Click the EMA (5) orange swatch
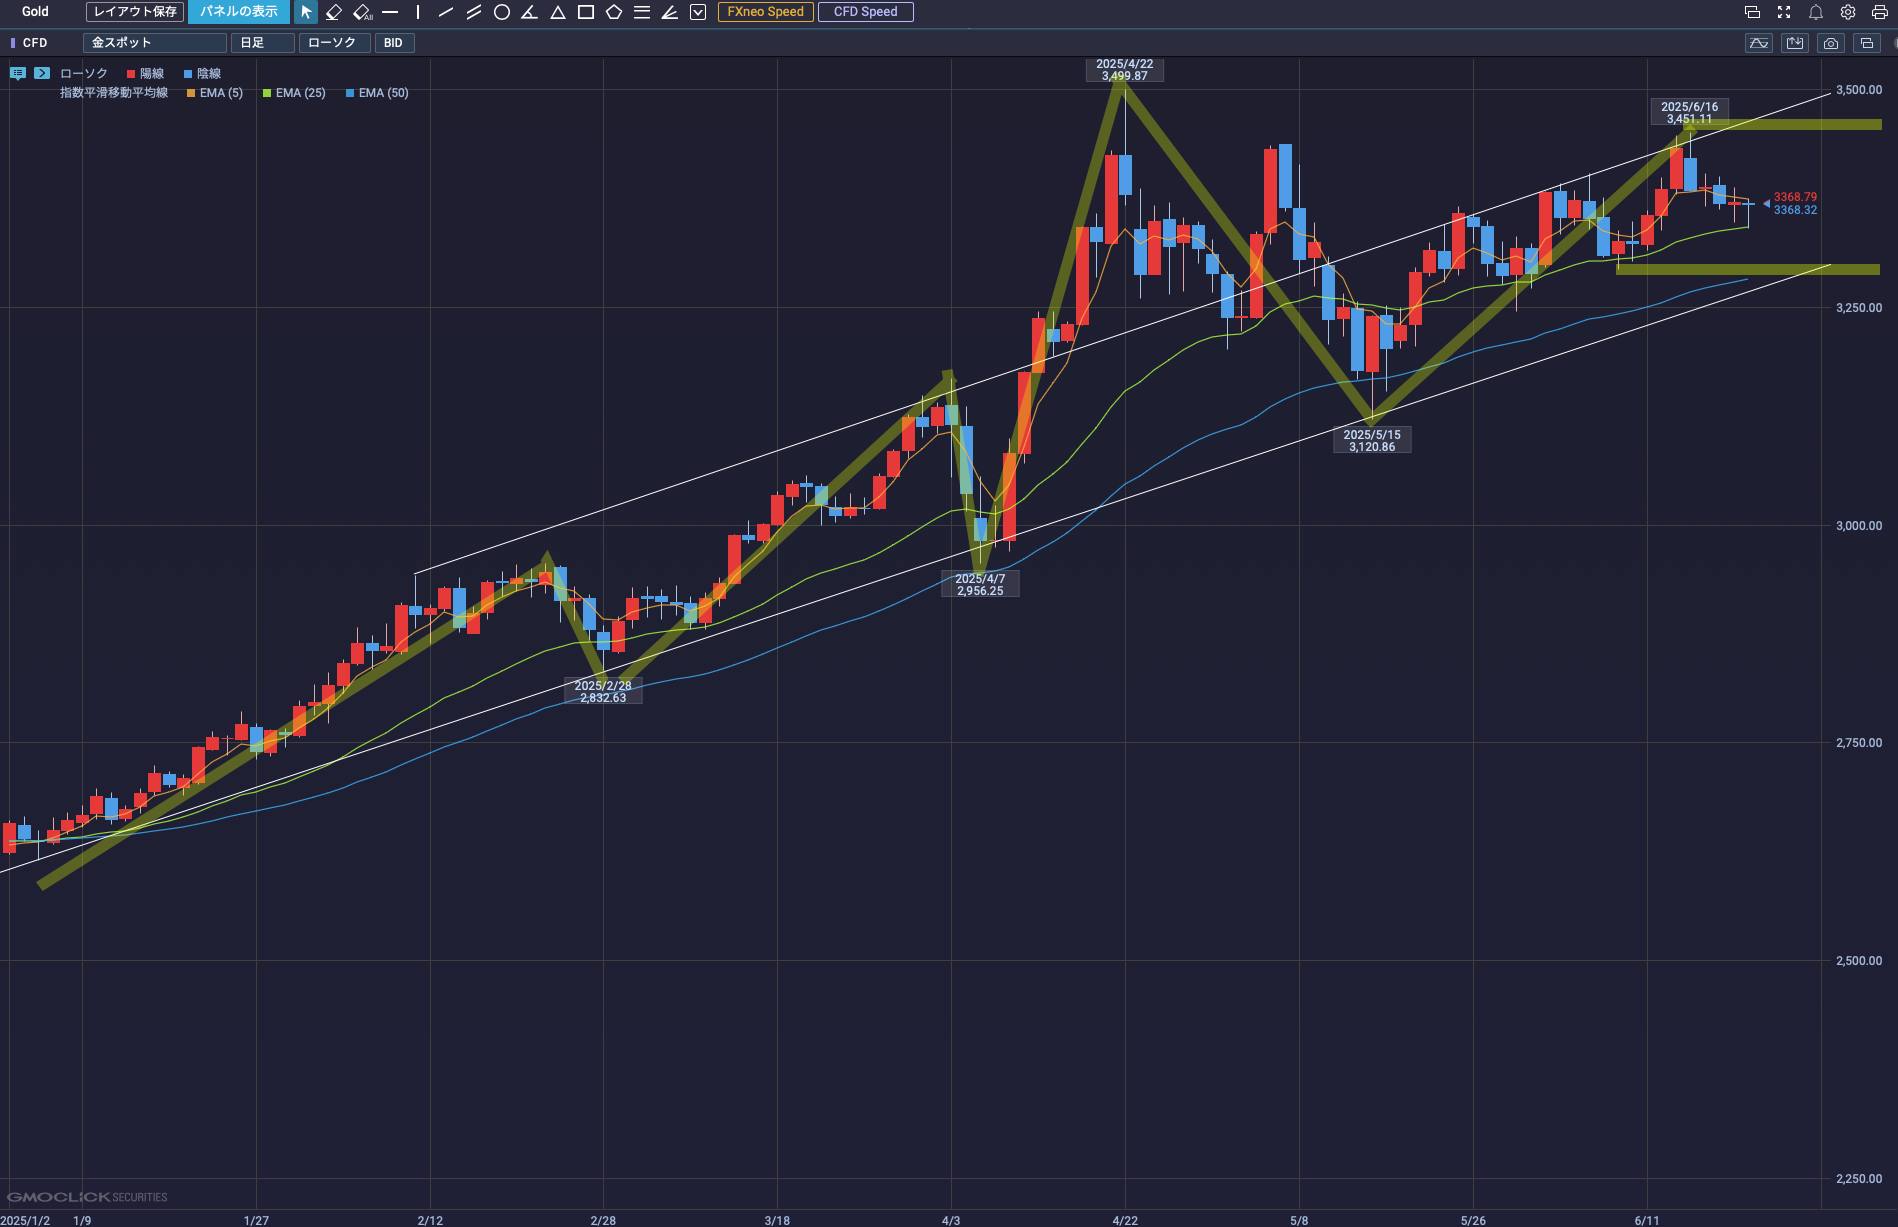Image resolution: width=1898 pixels, height=1227 pixels. [191, 93]
